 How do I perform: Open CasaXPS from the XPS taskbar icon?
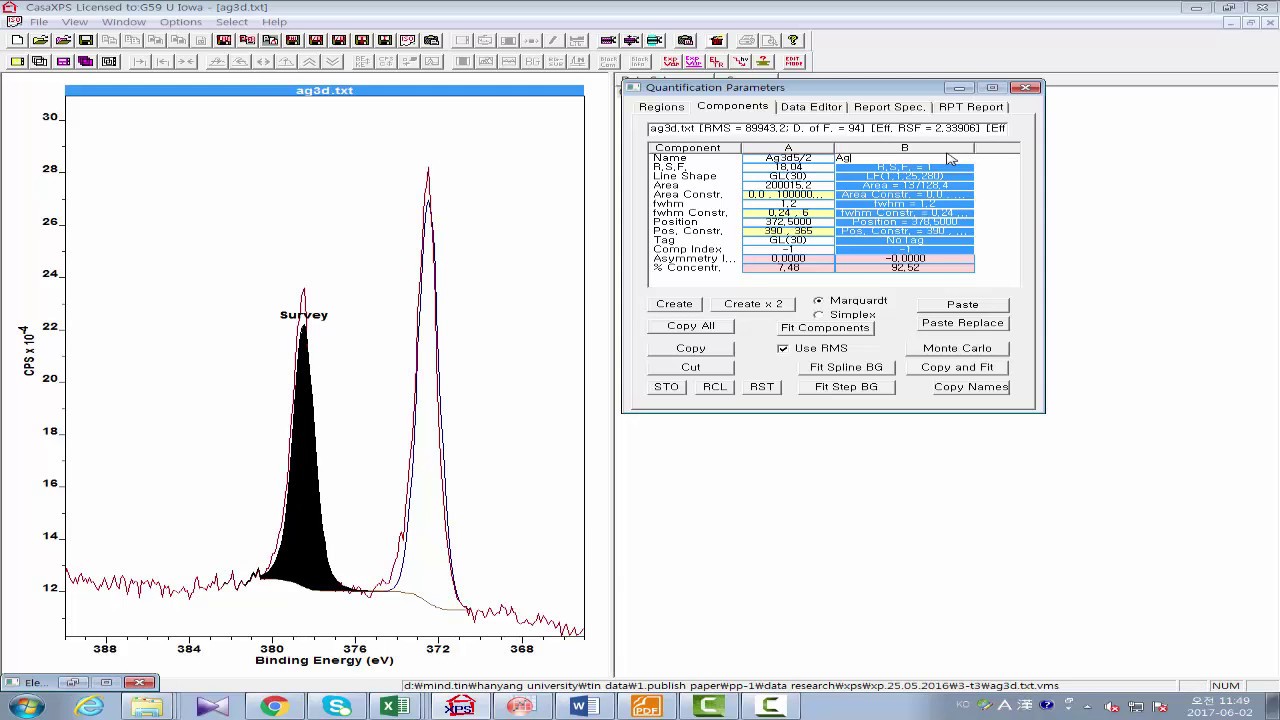[459, 707]
